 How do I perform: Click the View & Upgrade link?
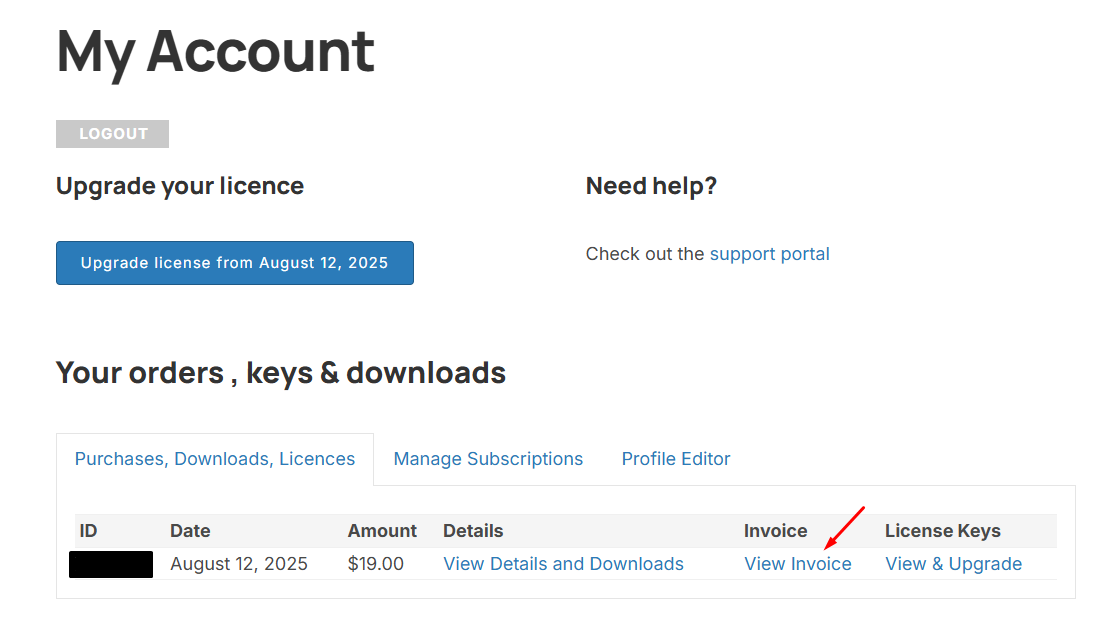953,563
